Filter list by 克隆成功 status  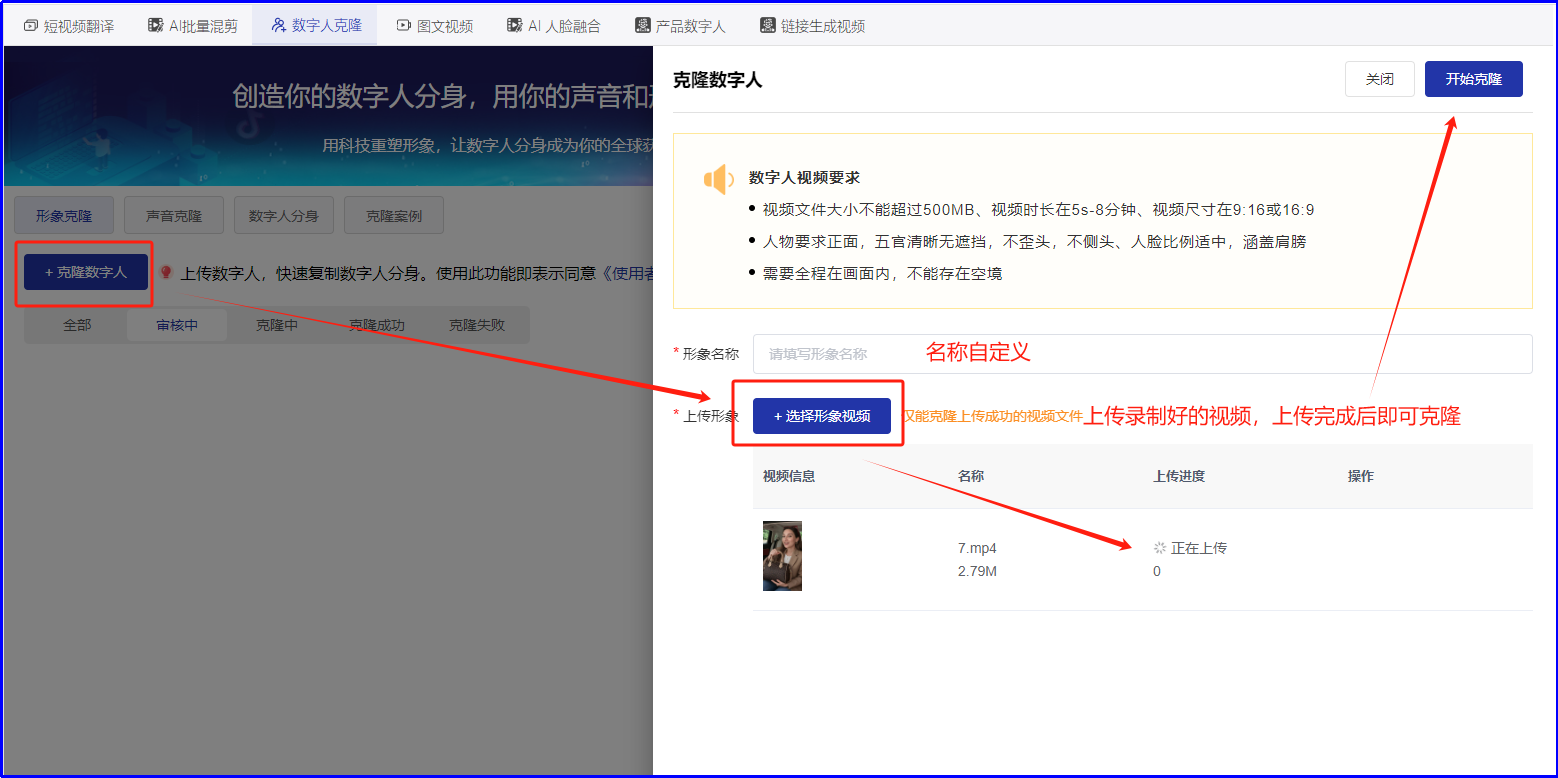click(376, 325)
